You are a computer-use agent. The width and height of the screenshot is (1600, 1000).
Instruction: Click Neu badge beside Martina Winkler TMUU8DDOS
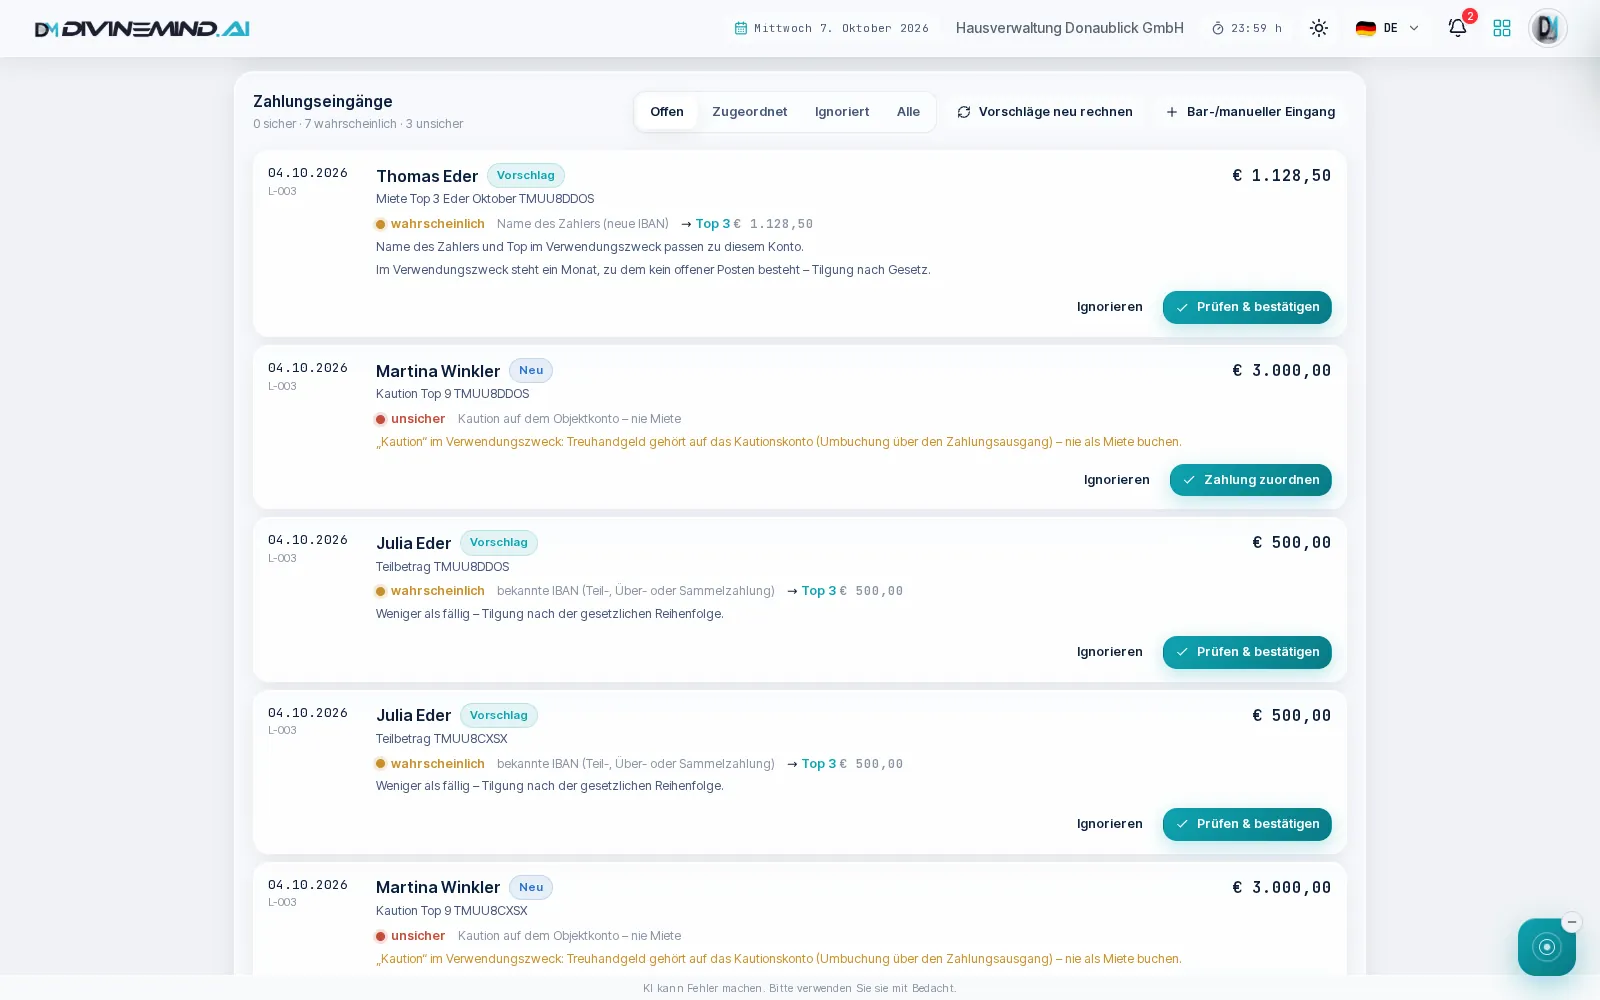click(531, 371)
